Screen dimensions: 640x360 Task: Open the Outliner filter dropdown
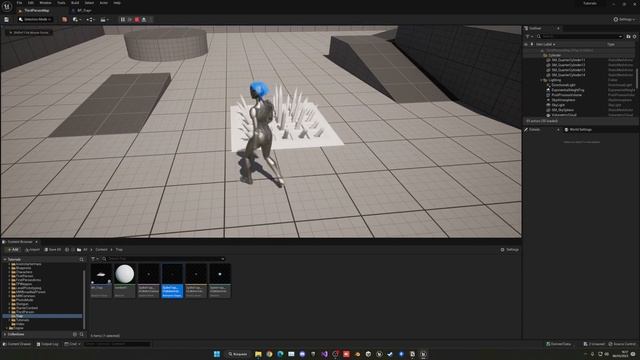529,36
